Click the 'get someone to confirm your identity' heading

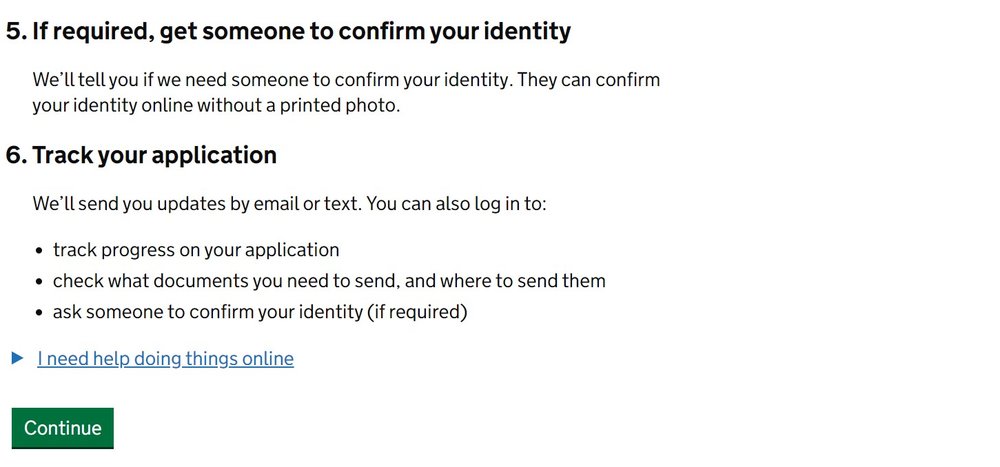pyautogui.click(x=300, y=31)
